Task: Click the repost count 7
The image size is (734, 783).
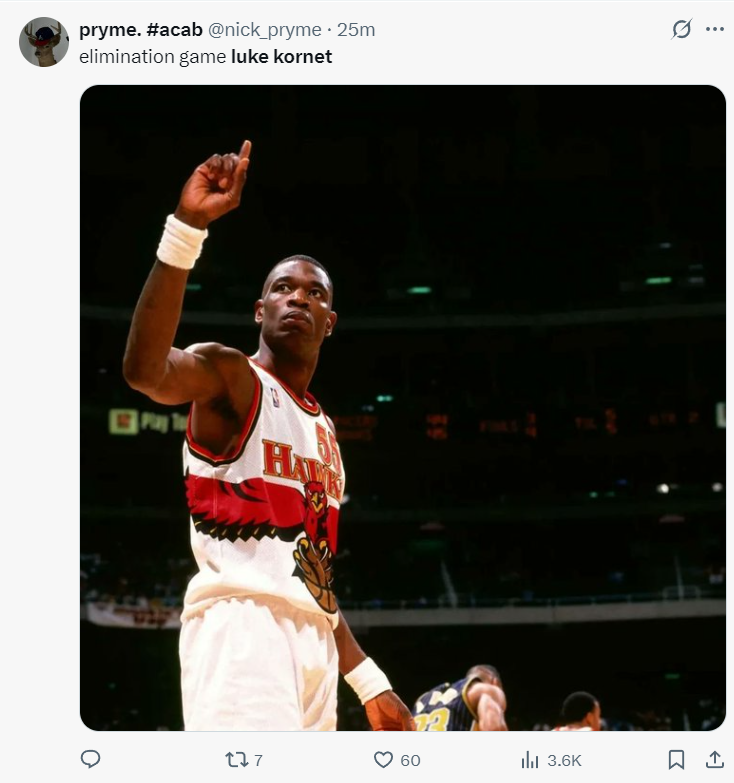Action: tap(258, 760)
